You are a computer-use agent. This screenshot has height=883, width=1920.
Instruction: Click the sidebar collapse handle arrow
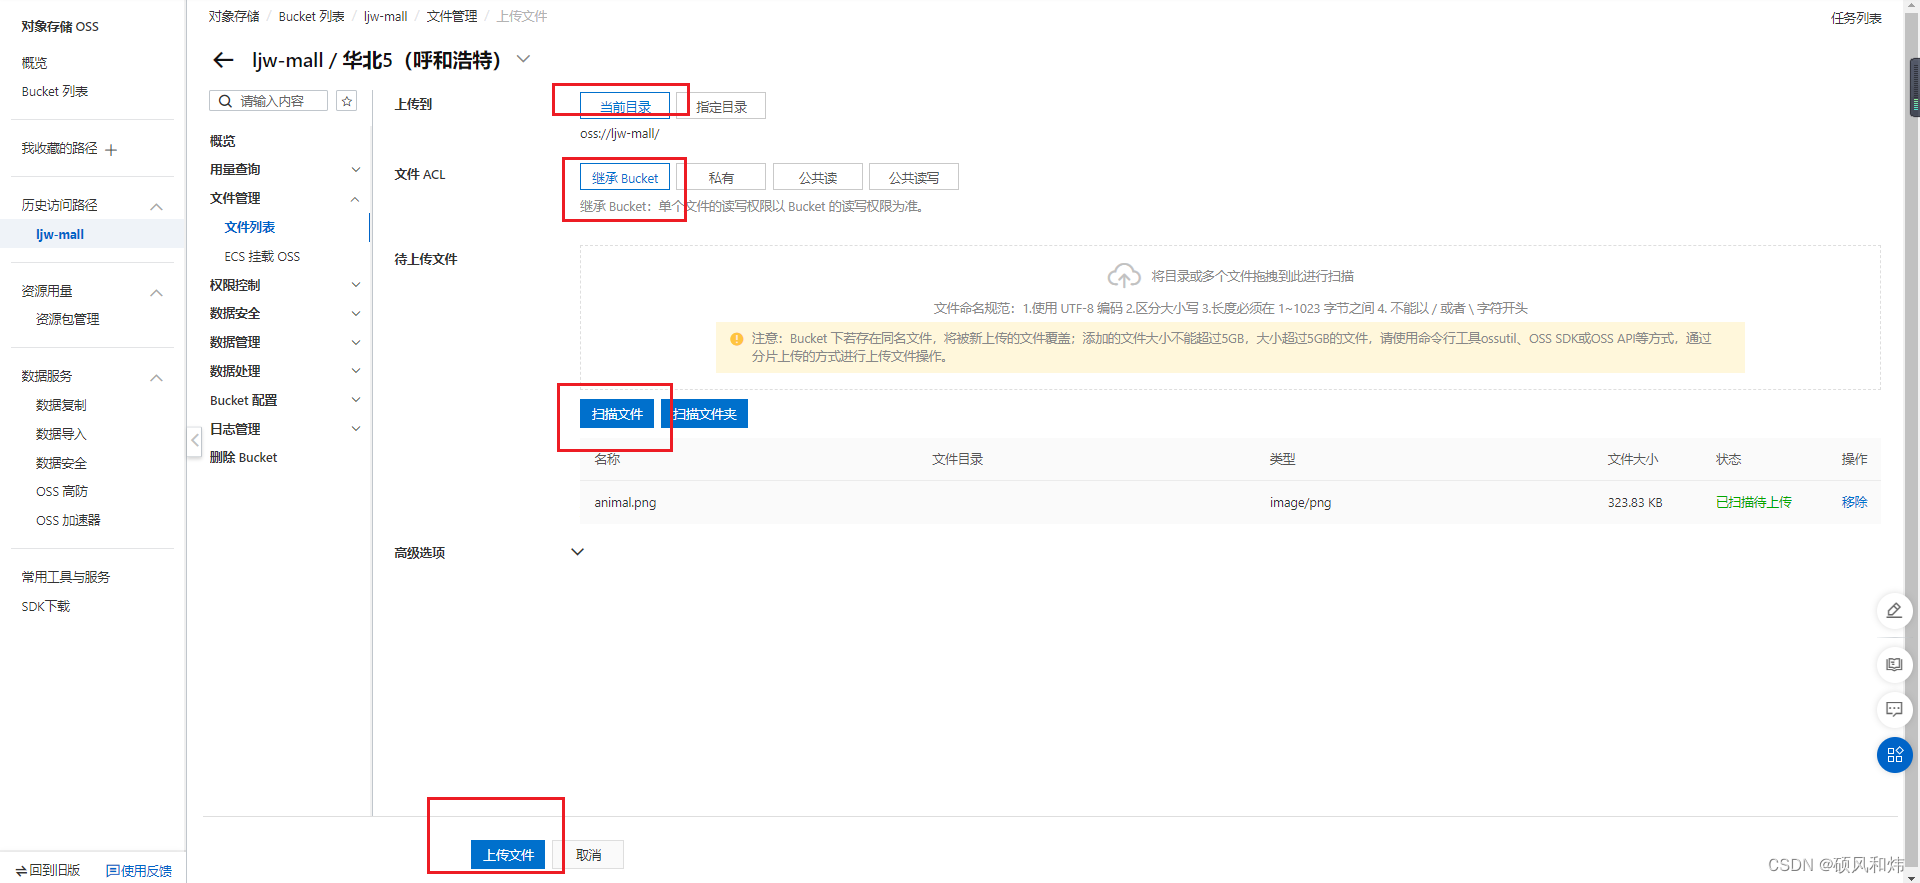click(x=195, y=441)
